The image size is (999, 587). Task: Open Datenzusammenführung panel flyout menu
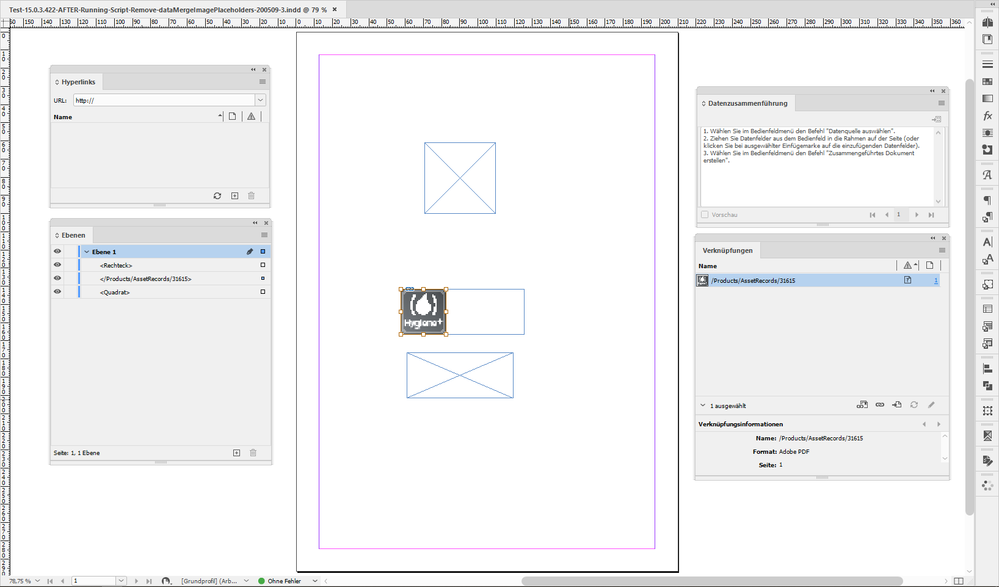coord(941,103)
